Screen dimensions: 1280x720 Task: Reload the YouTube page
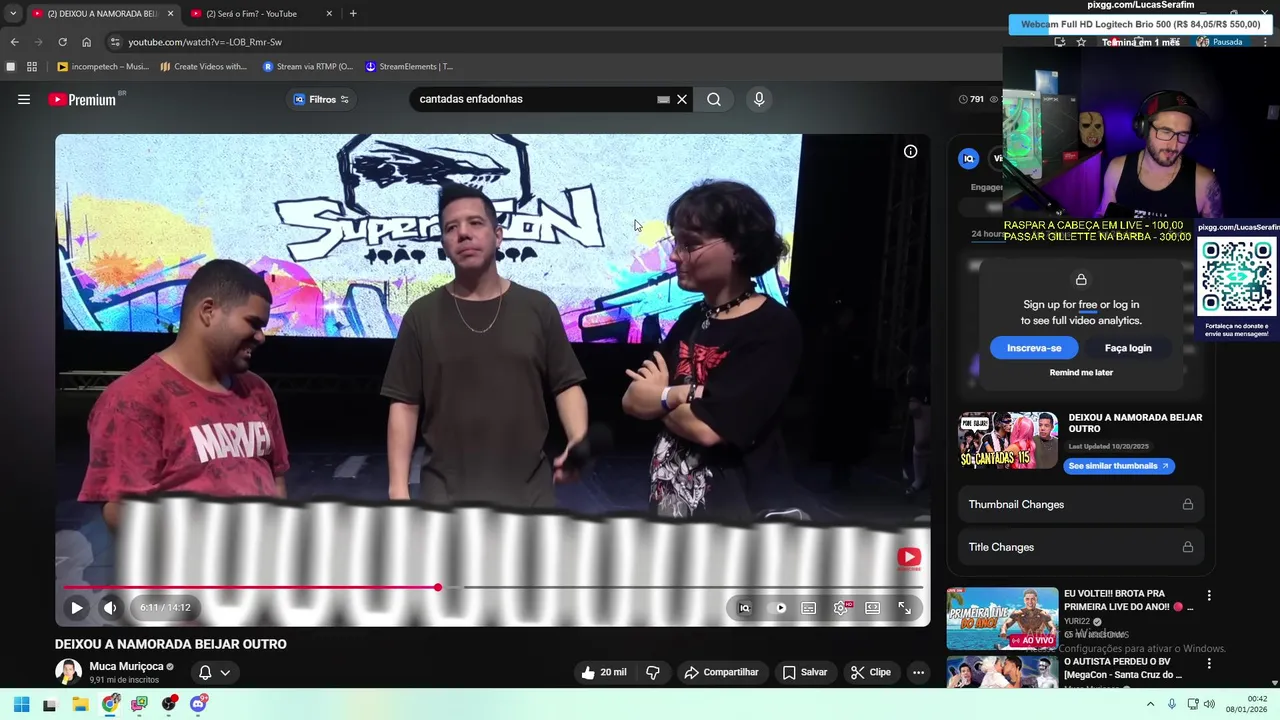pyautogui.click(x=62, y=42)
